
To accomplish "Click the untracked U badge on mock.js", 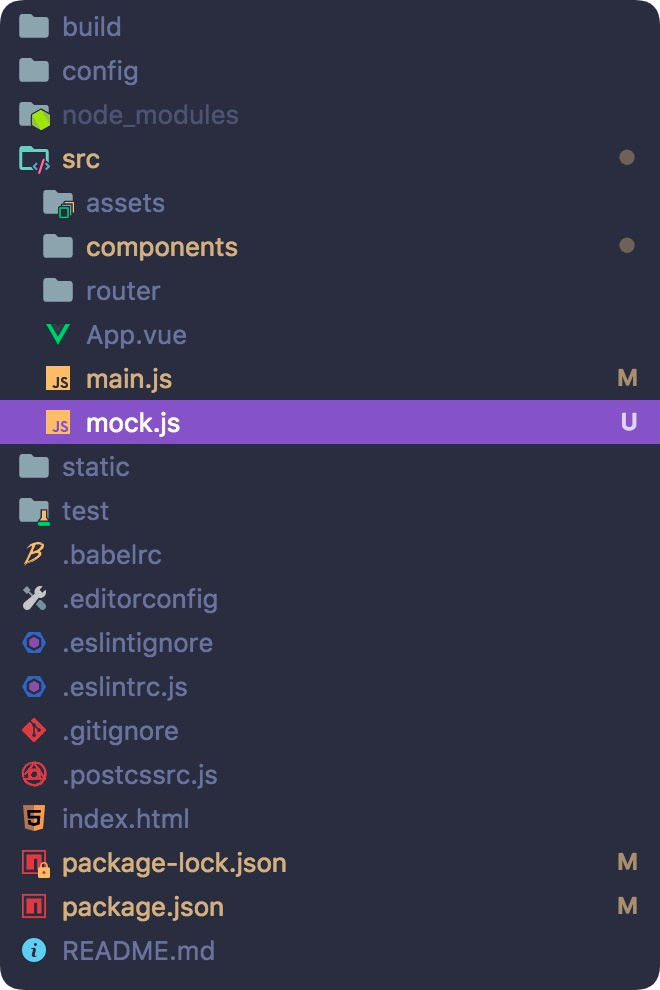I will point(628,423).
